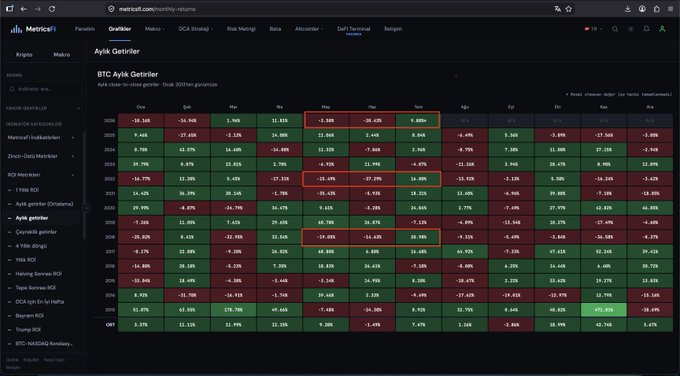This screenshot has width=680, height=376.
Task: Go to the Panelim nav item
Action: [x=85, y=29]
